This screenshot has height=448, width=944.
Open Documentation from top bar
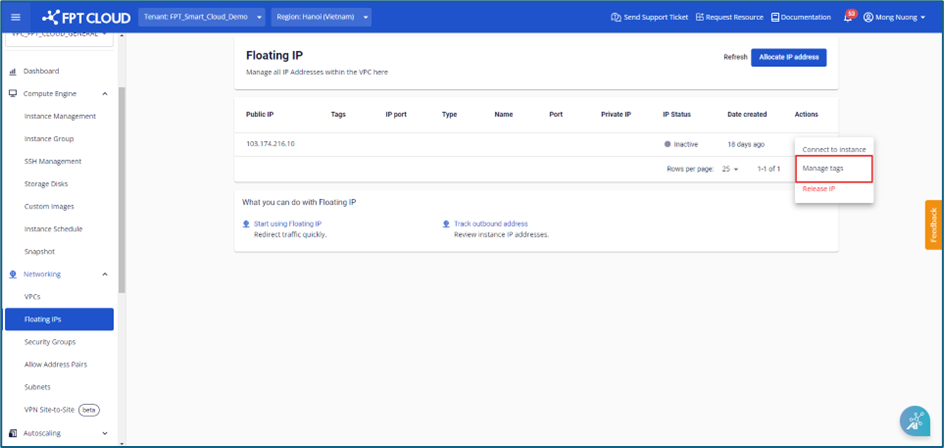tap(800, 17)
